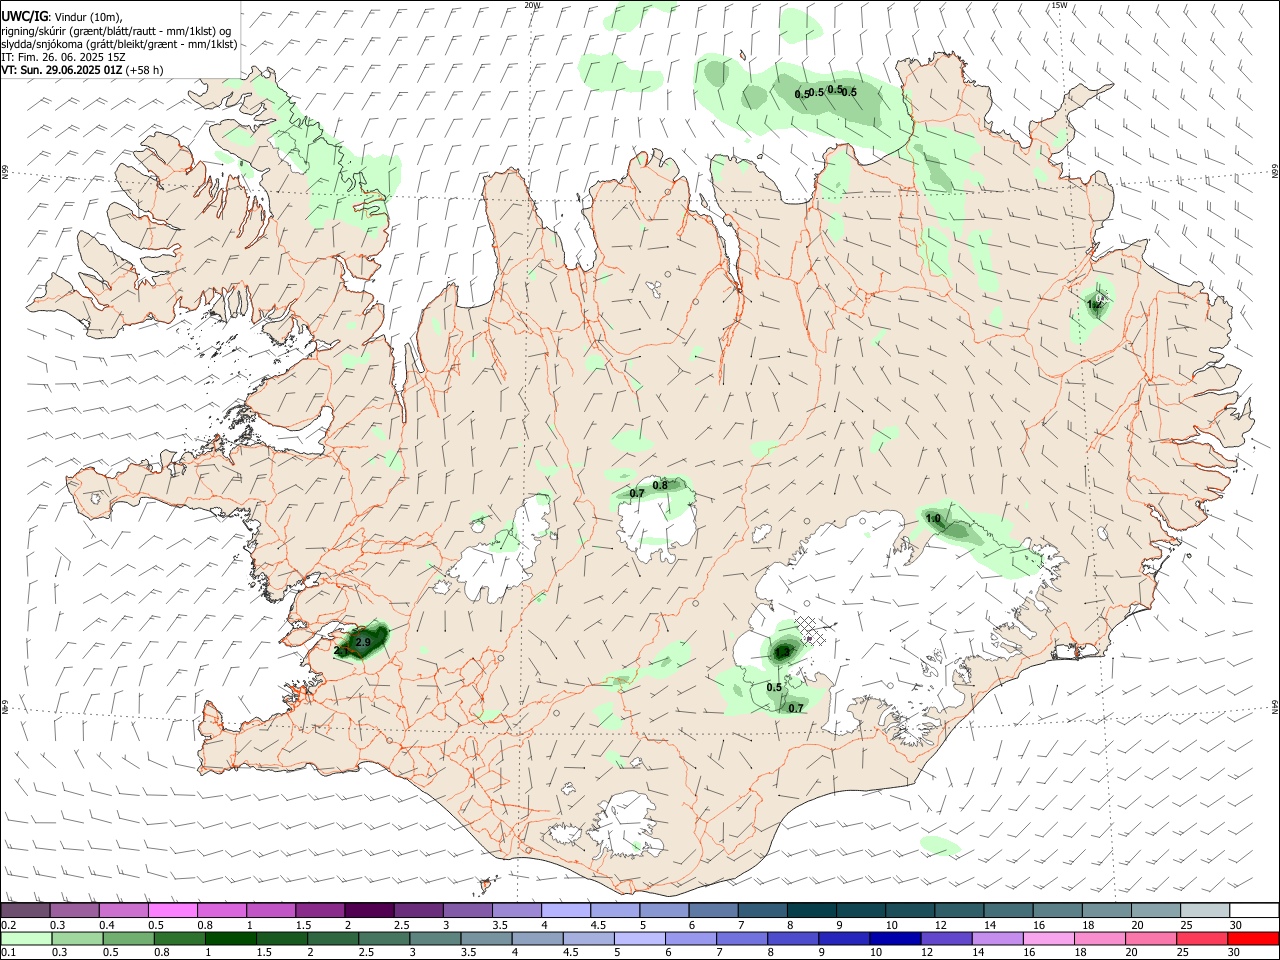Select top-row dark teal swatch between 8 and 9
Image resolution: width=1280 pixels, height=960 pixels.
click(812, 910)
